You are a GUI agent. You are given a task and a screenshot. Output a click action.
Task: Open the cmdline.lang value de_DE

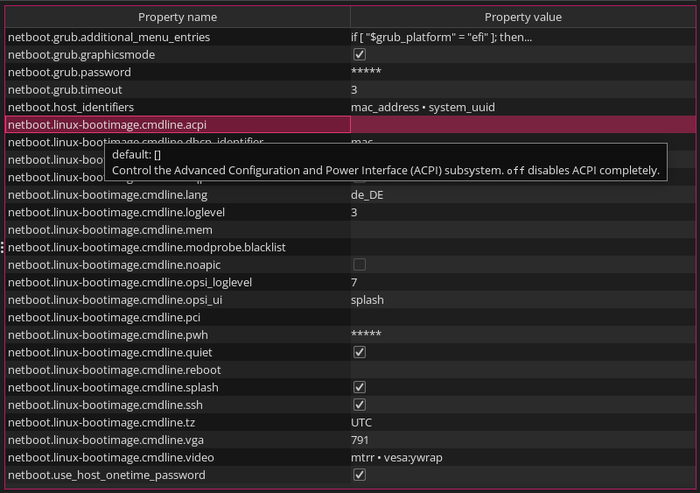tap(367, 195)
